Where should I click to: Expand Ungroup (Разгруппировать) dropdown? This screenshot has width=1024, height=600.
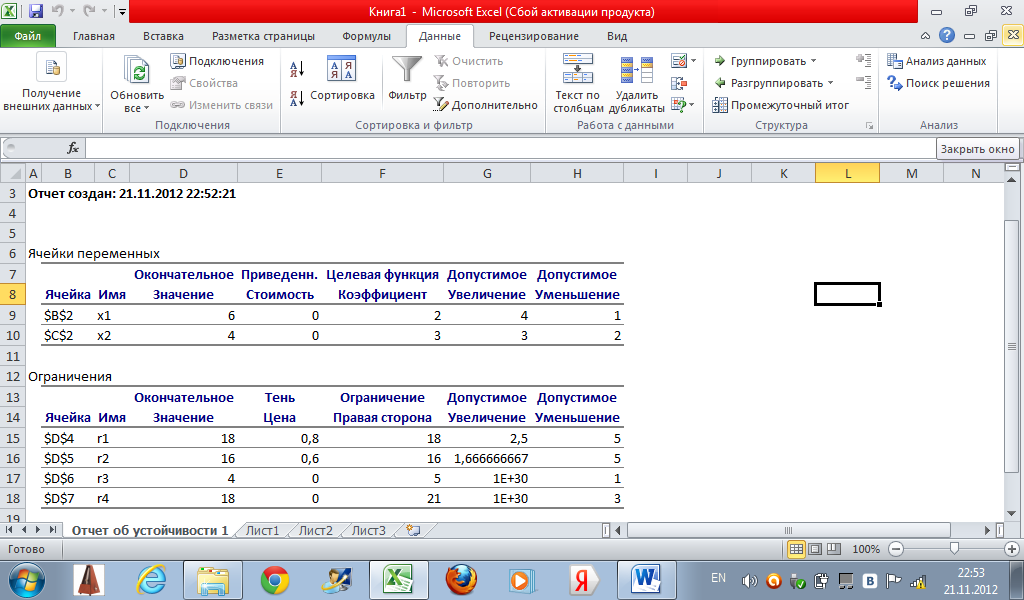click(830, 83)
